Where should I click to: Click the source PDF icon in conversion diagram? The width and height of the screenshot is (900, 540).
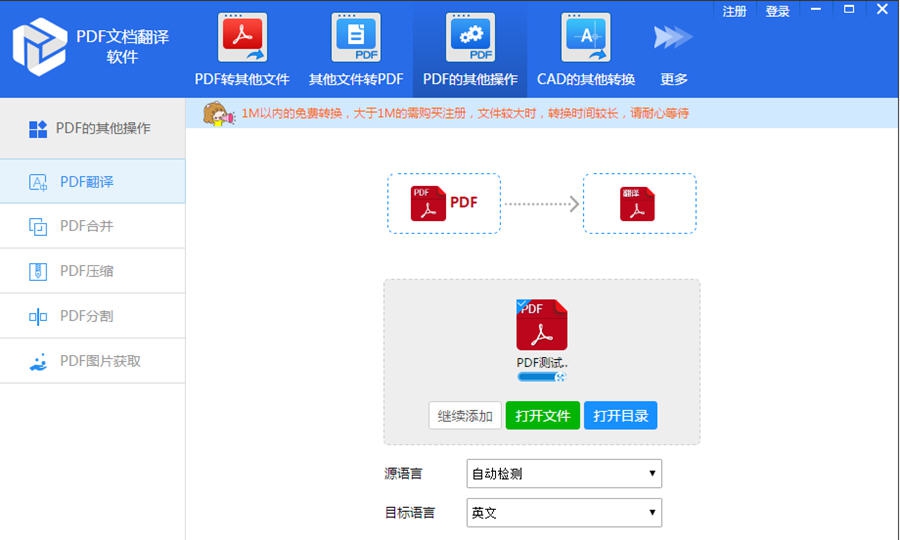click(428, 203)
